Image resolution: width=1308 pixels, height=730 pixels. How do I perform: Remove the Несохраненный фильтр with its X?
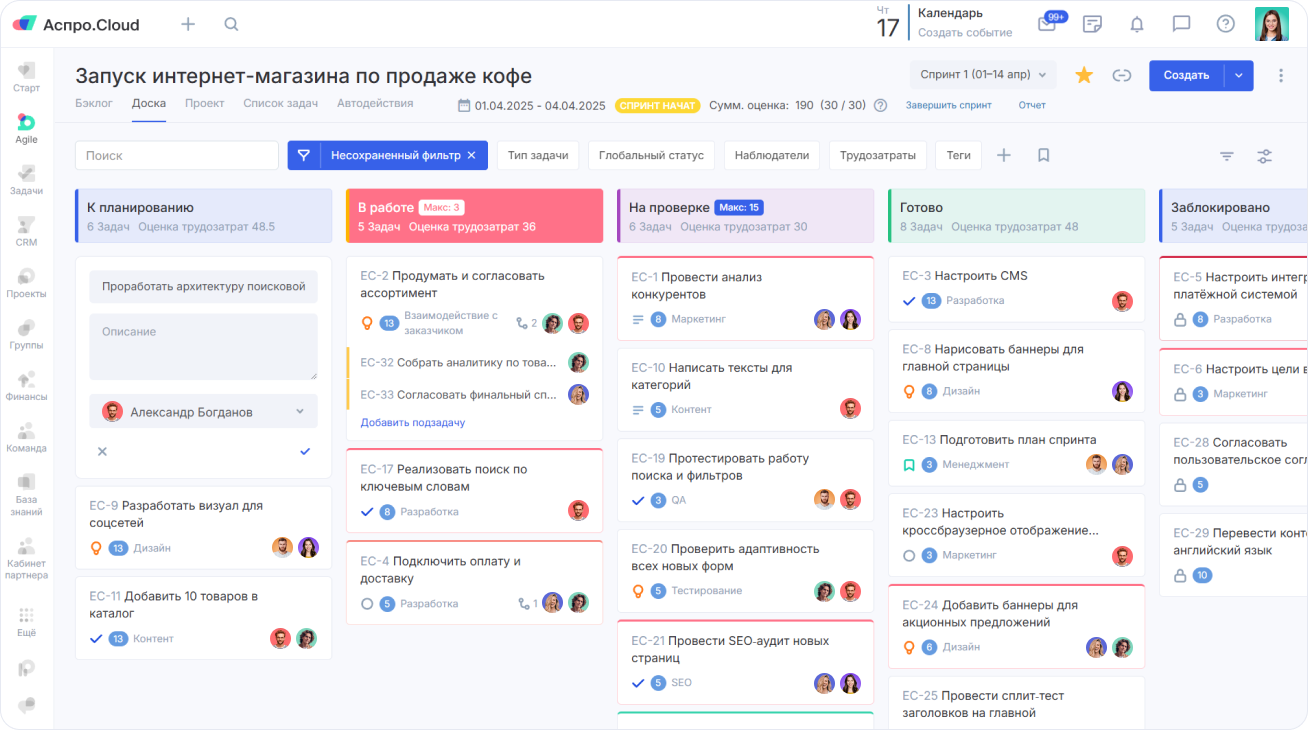coord(472,155)
